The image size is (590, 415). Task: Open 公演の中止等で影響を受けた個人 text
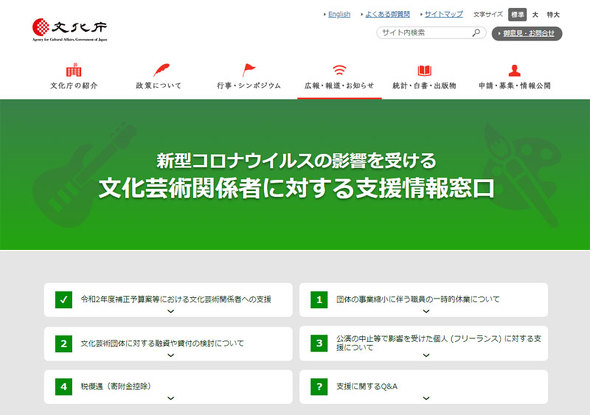(x=439, y=343)
